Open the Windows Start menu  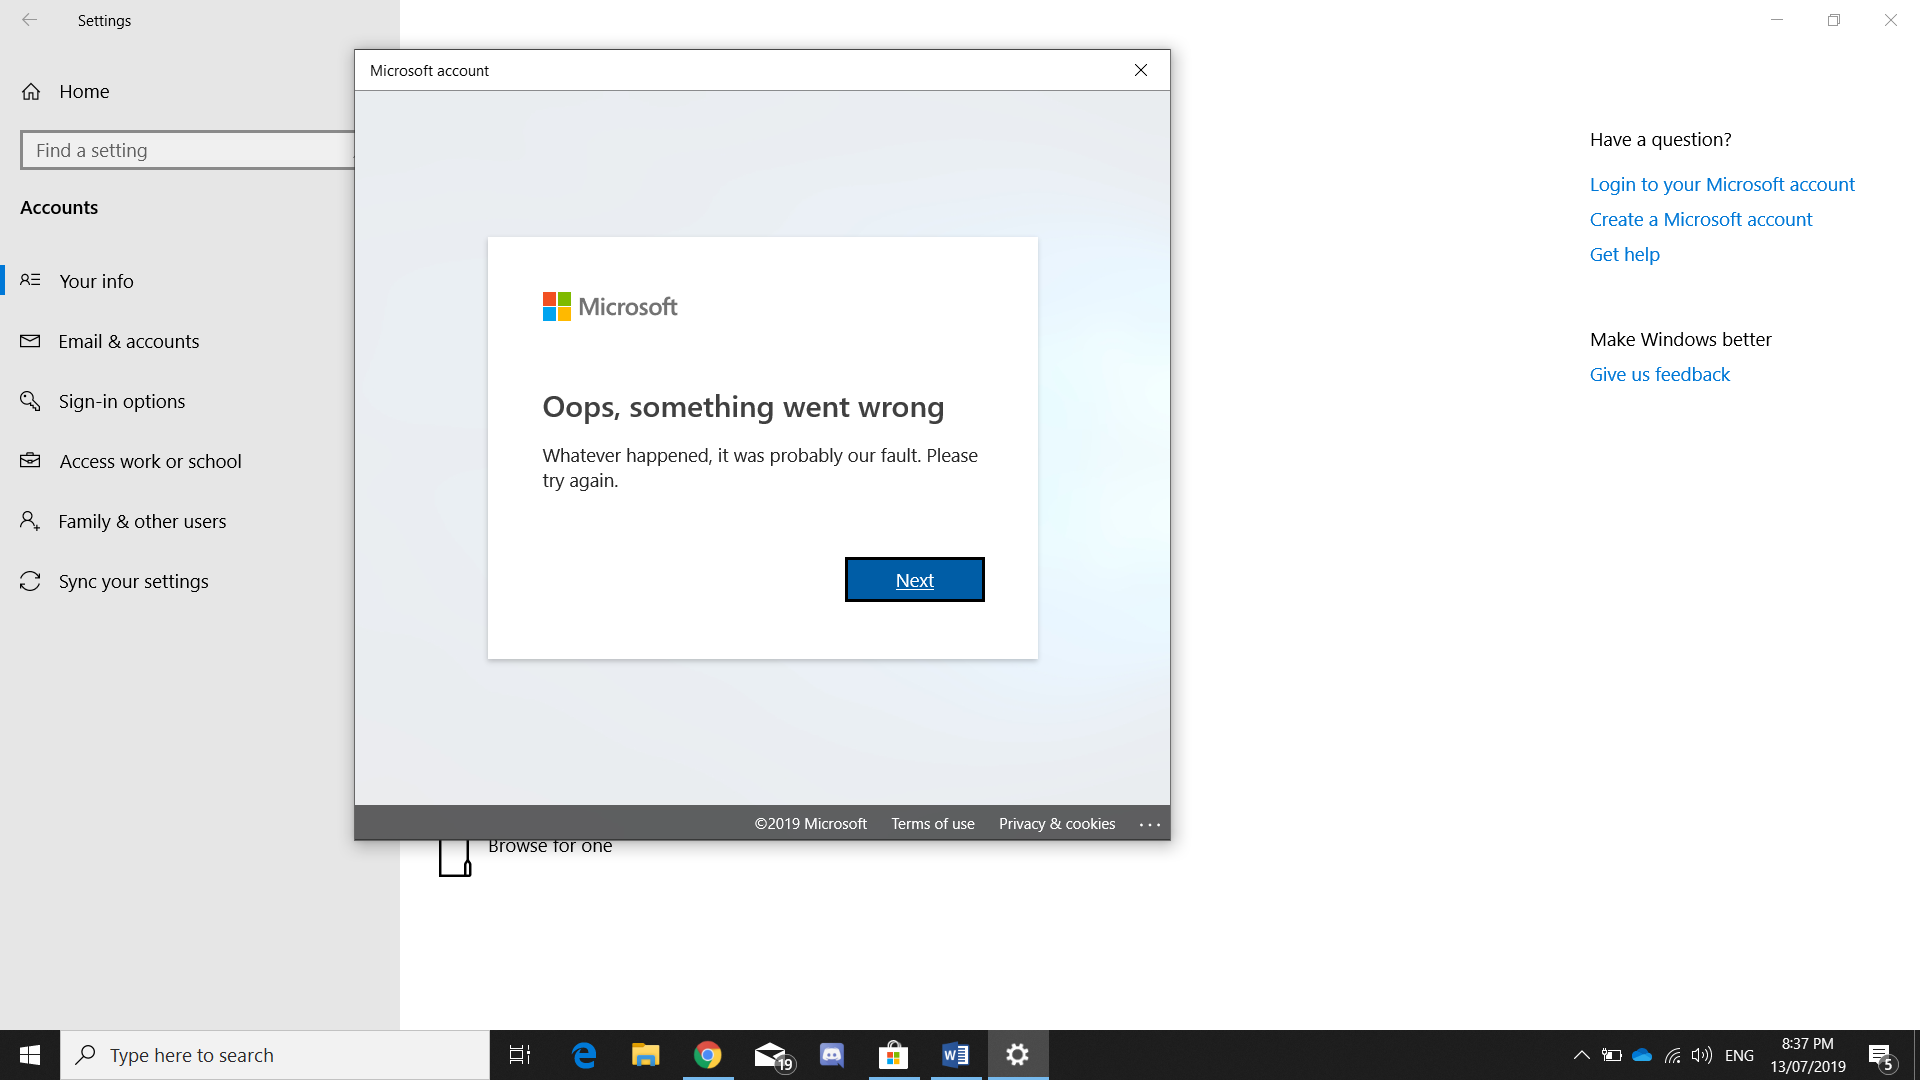coord(30,1055)
